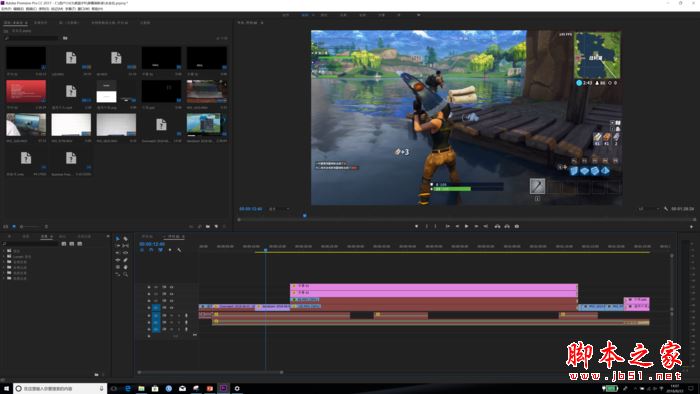The height and width of the screenshot is (394, 700).
Task: Click the Mark Out button
Action: [436, 226]
